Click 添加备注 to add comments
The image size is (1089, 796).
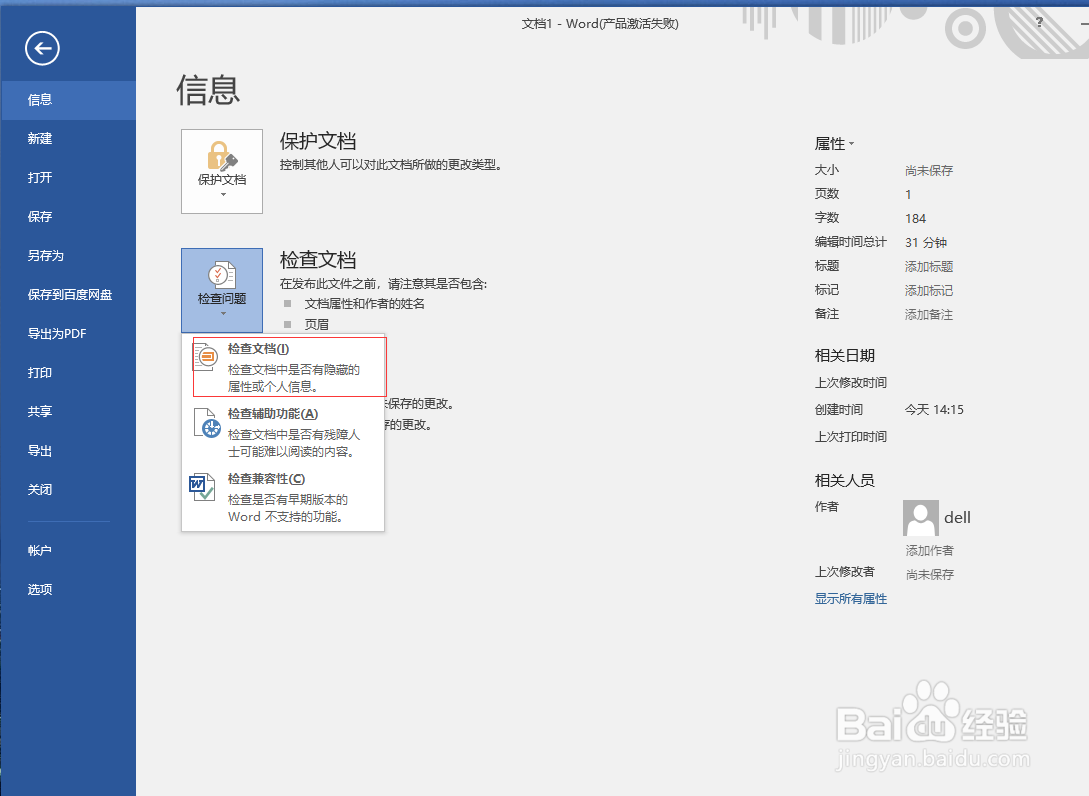927,314
